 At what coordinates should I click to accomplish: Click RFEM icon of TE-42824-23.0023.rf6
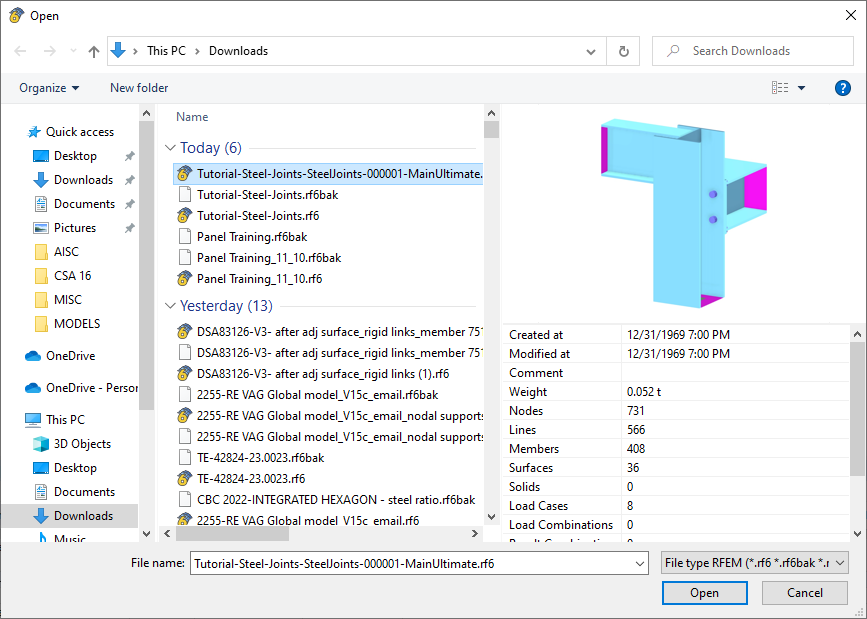(x=184, y=478)
